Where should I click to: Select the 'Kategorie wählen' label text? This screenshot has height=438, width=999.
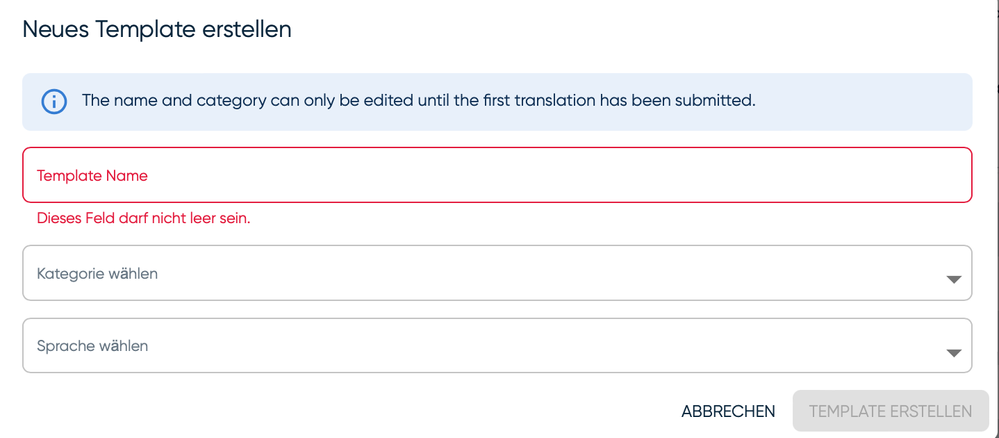point(97,273)
